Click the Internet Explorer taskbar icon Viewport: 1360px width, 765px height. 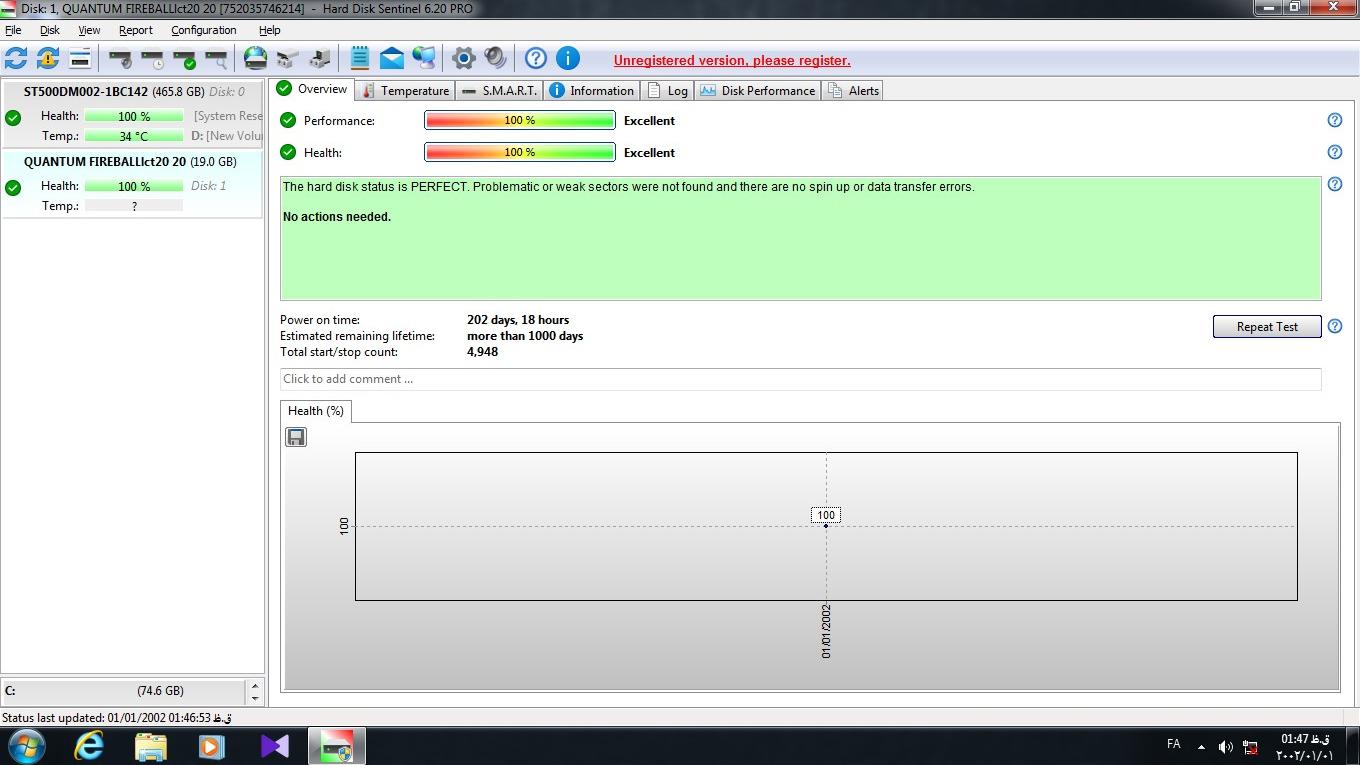click(x=89, y=746)
